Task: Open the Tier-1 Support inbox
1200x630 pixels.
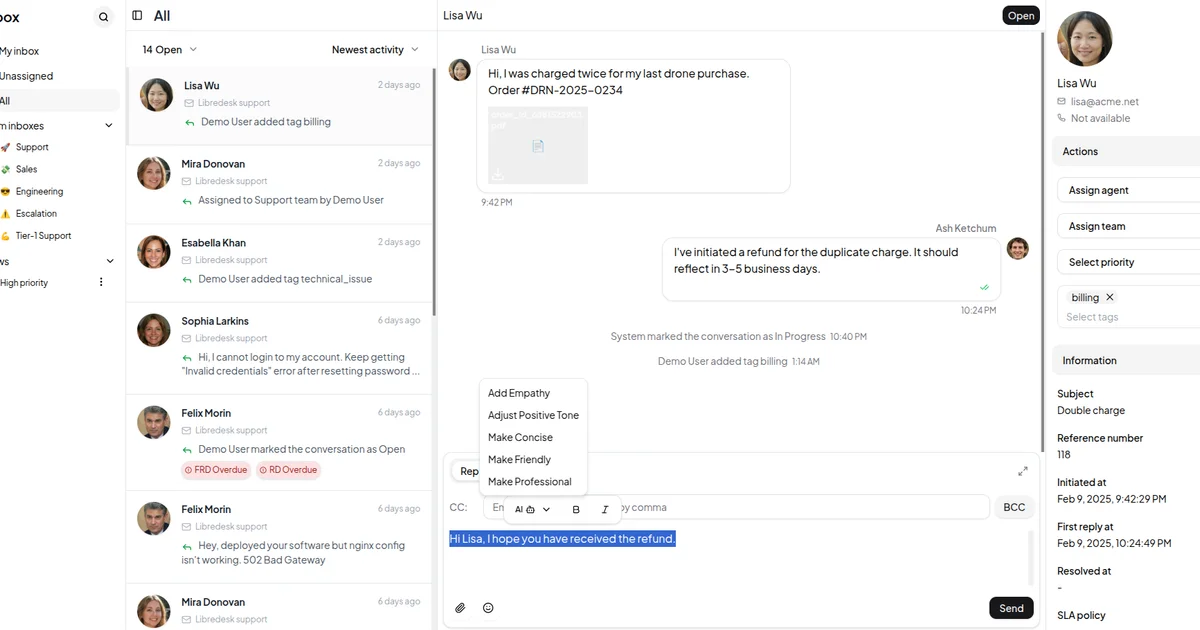Action: tap(43, 235)
